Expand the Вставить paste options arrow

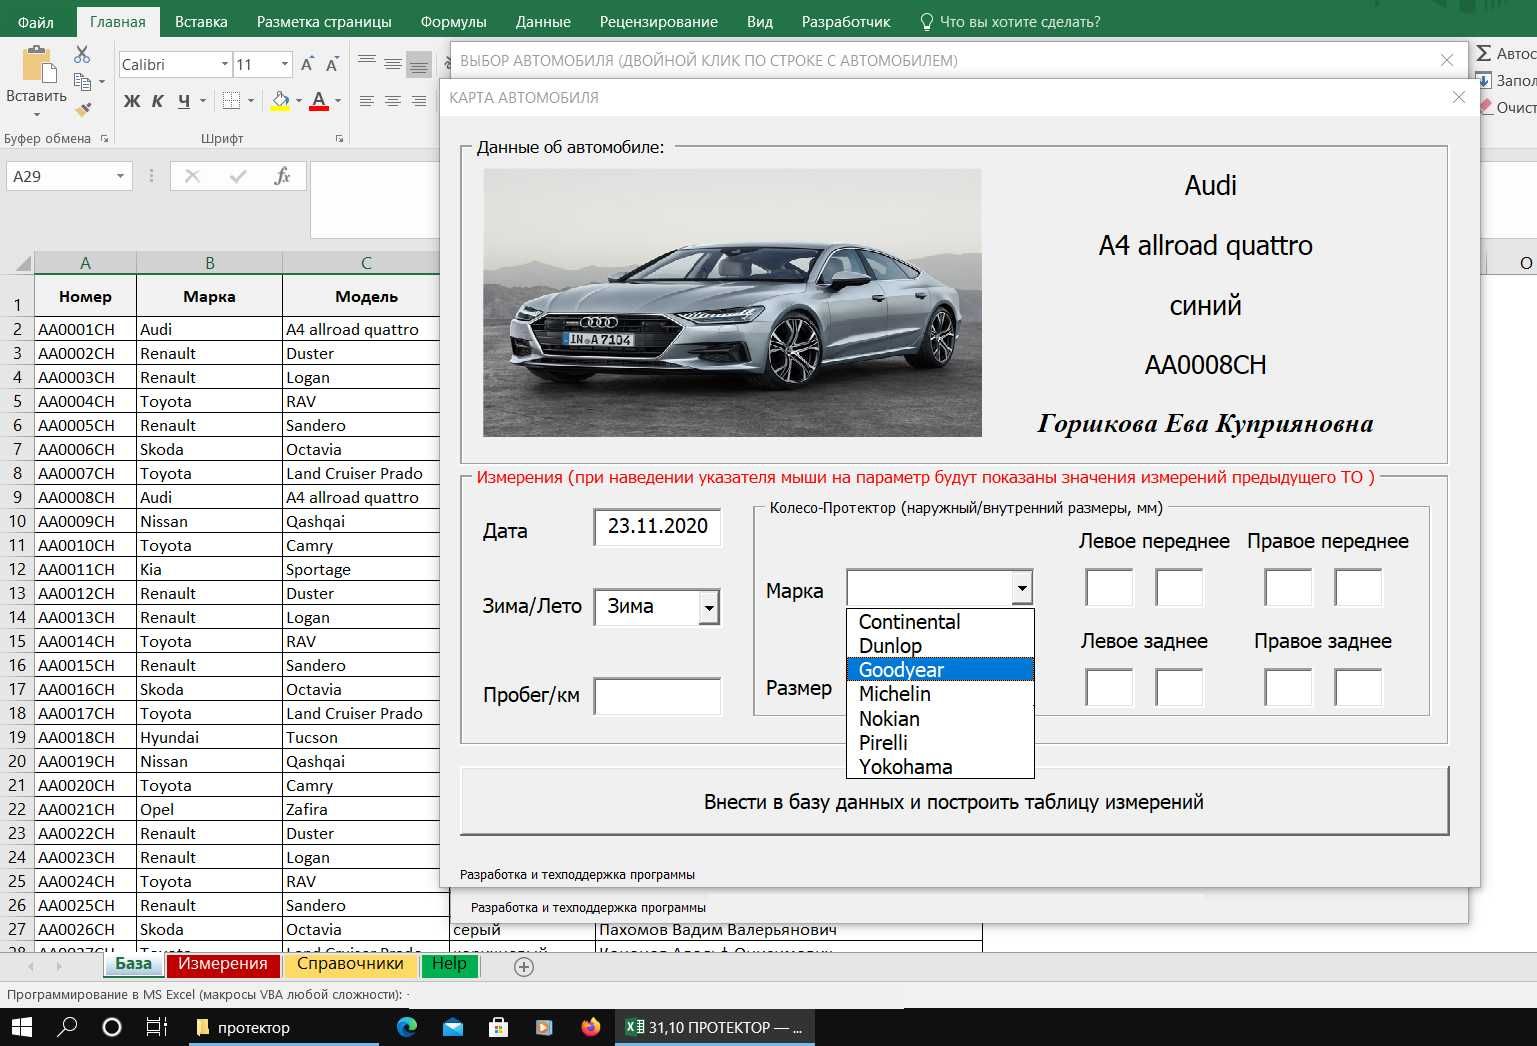click(37, 113)
